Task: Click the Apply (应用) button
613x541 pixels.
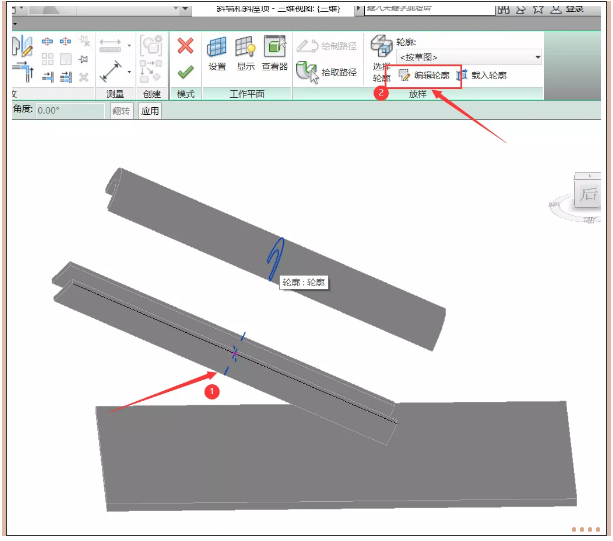Action: coord(149,111)
